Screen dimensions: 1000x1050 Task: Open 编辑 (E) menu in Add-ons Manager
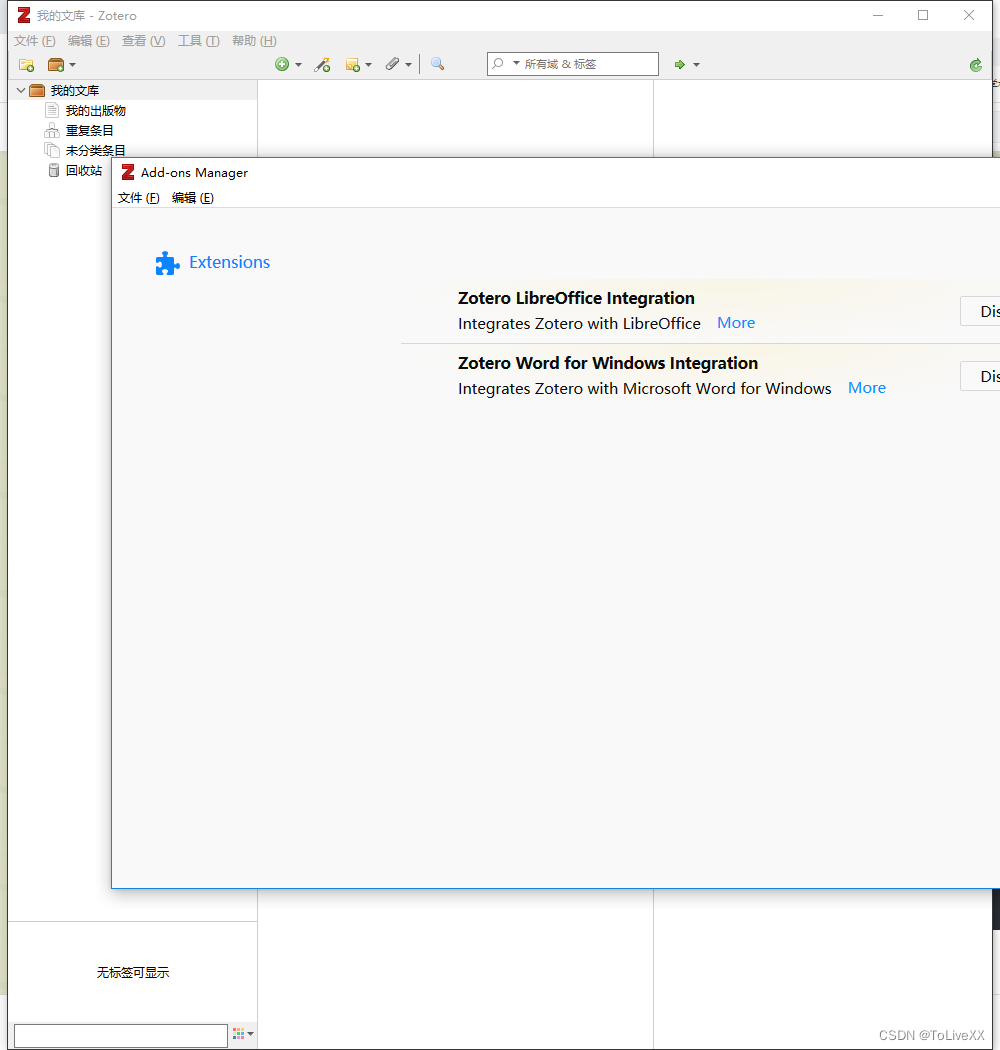(193, 198)
